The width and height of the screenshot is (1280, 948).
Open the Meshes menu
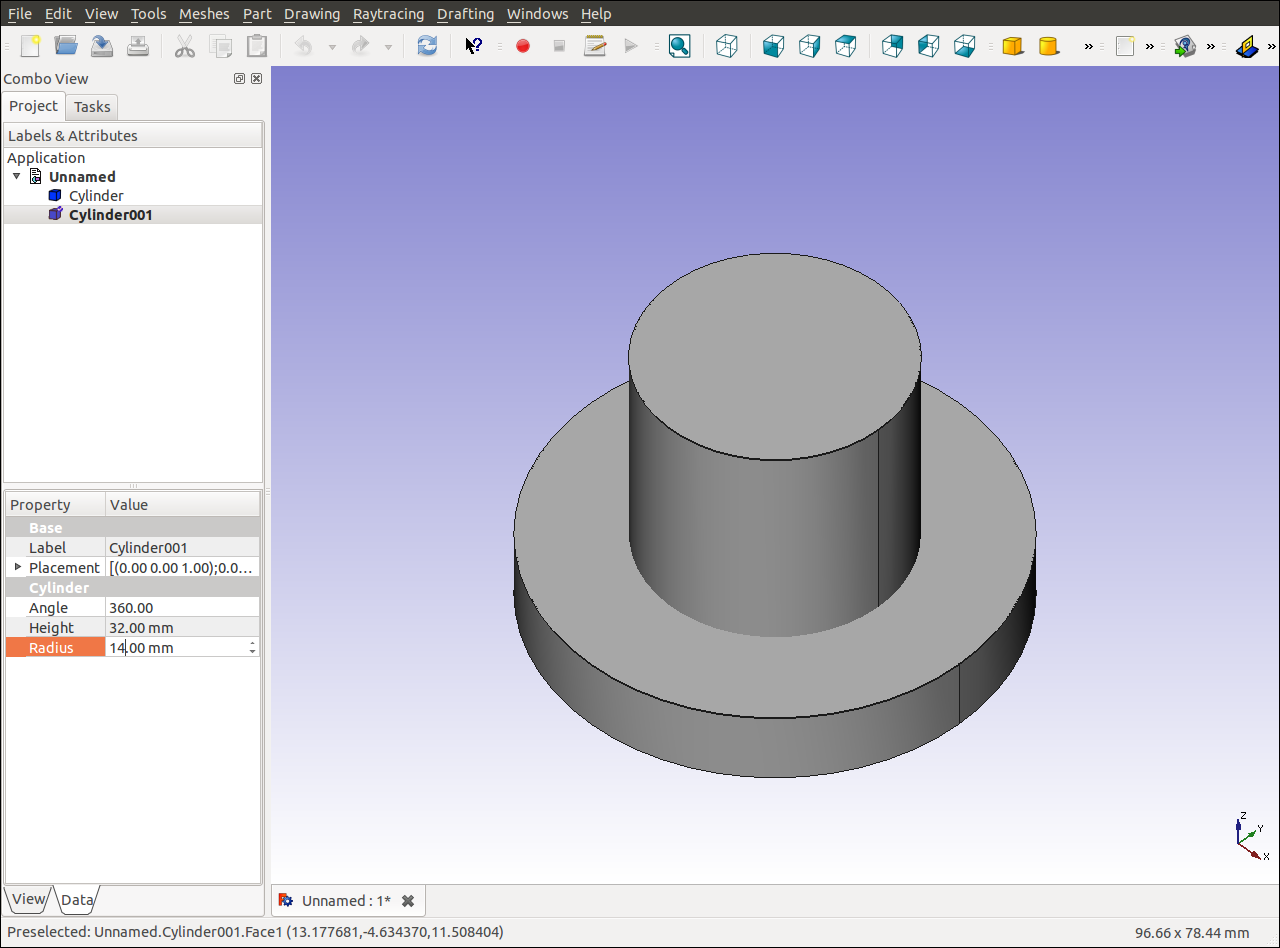click(204, 14)
